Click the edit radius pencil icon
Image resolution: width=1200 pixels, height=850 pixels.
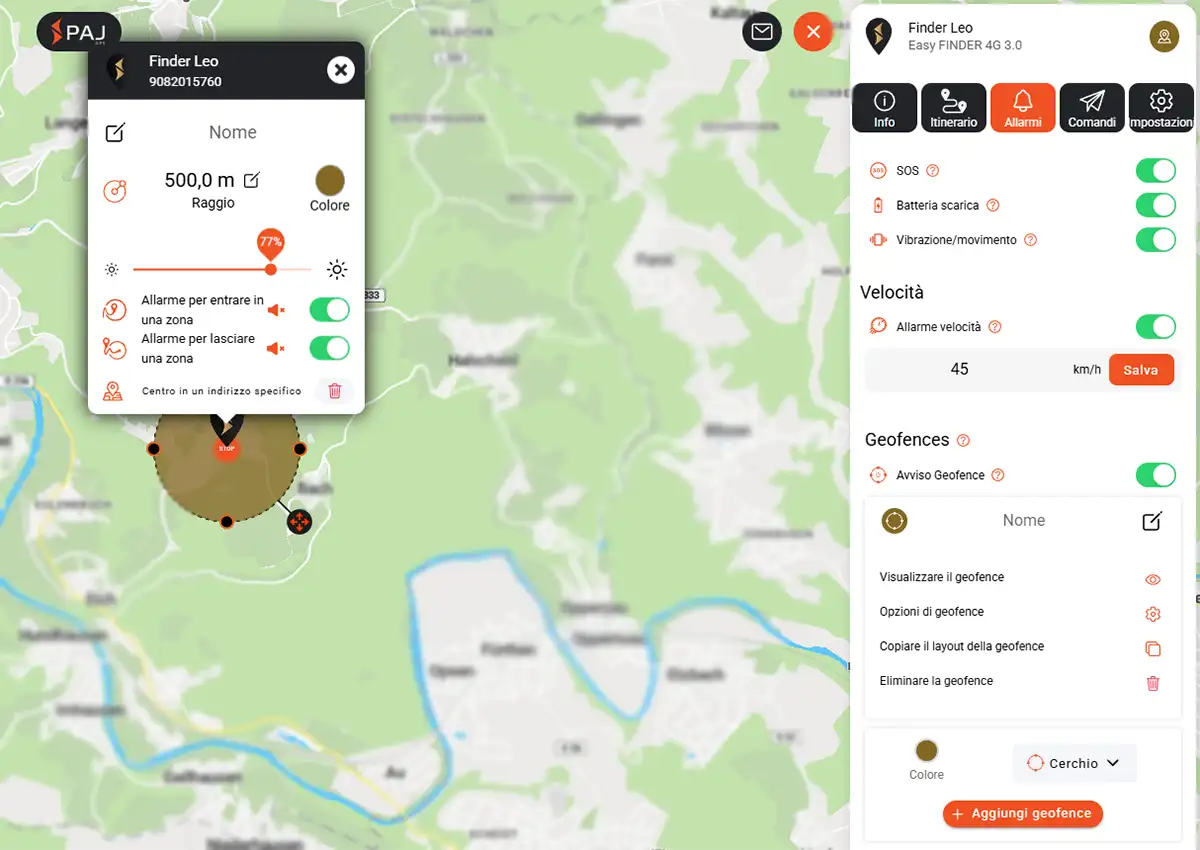coord(252,180)
